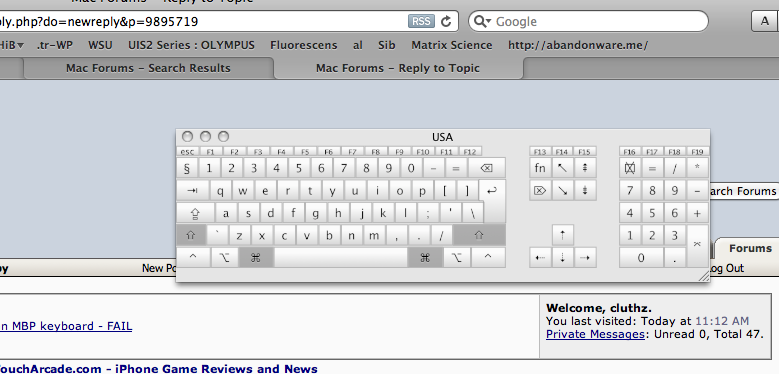Click the page down key icon
Image resolution: width=779 pixels, height=374 pixels.
(585, 191)
